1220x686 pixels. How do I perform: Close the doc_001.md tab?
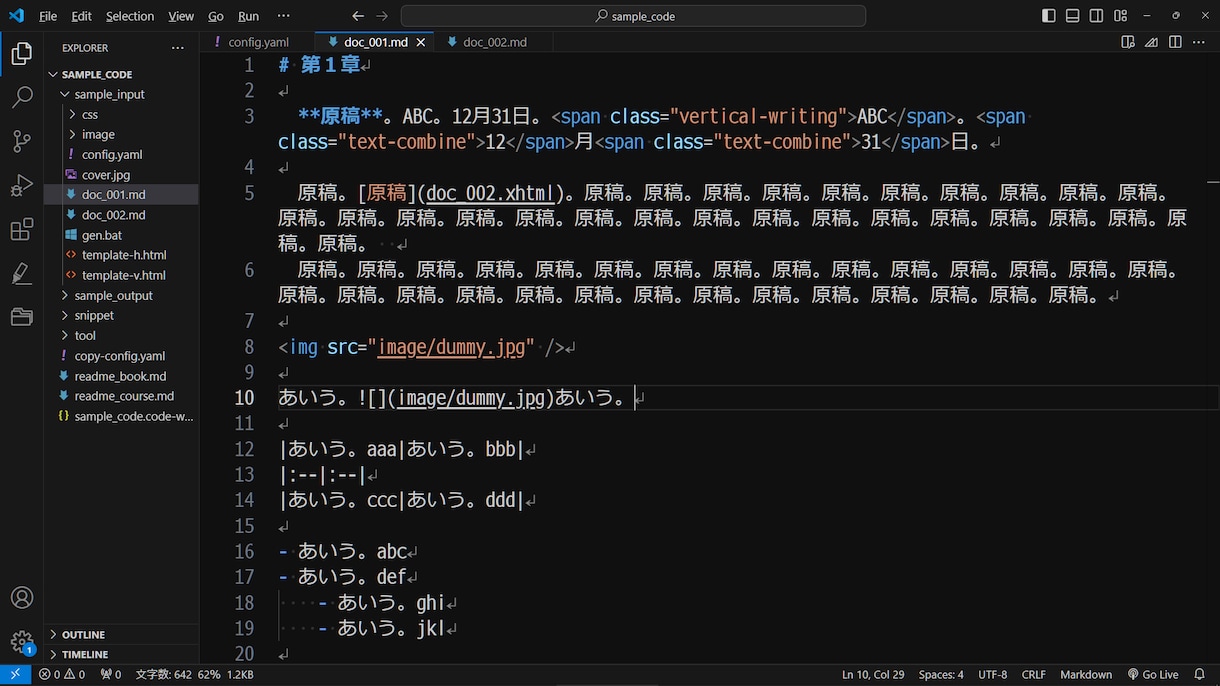pos(421,42)
